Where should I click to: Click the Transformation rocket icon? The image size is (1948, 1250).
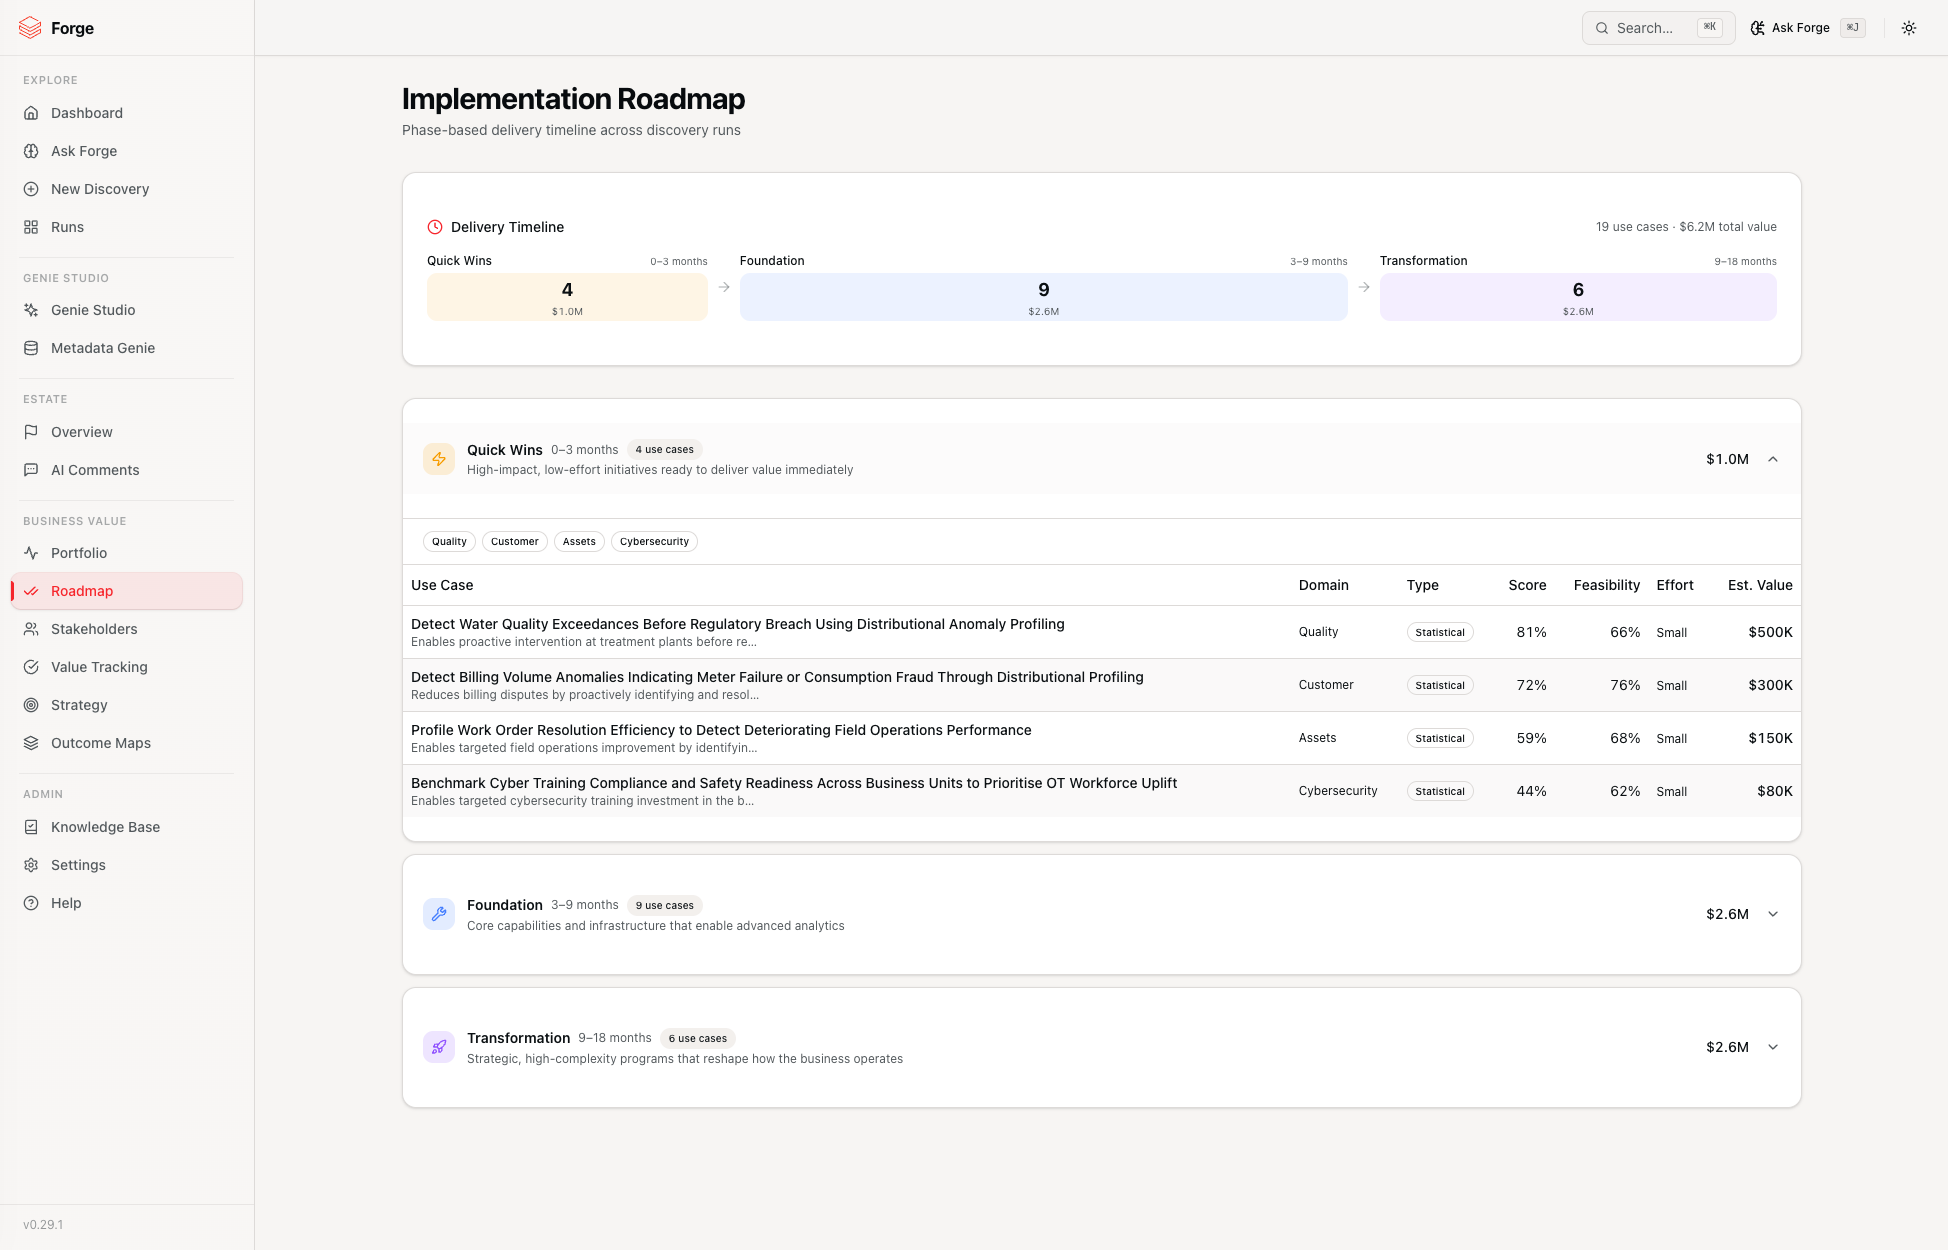coord(439,1047)
